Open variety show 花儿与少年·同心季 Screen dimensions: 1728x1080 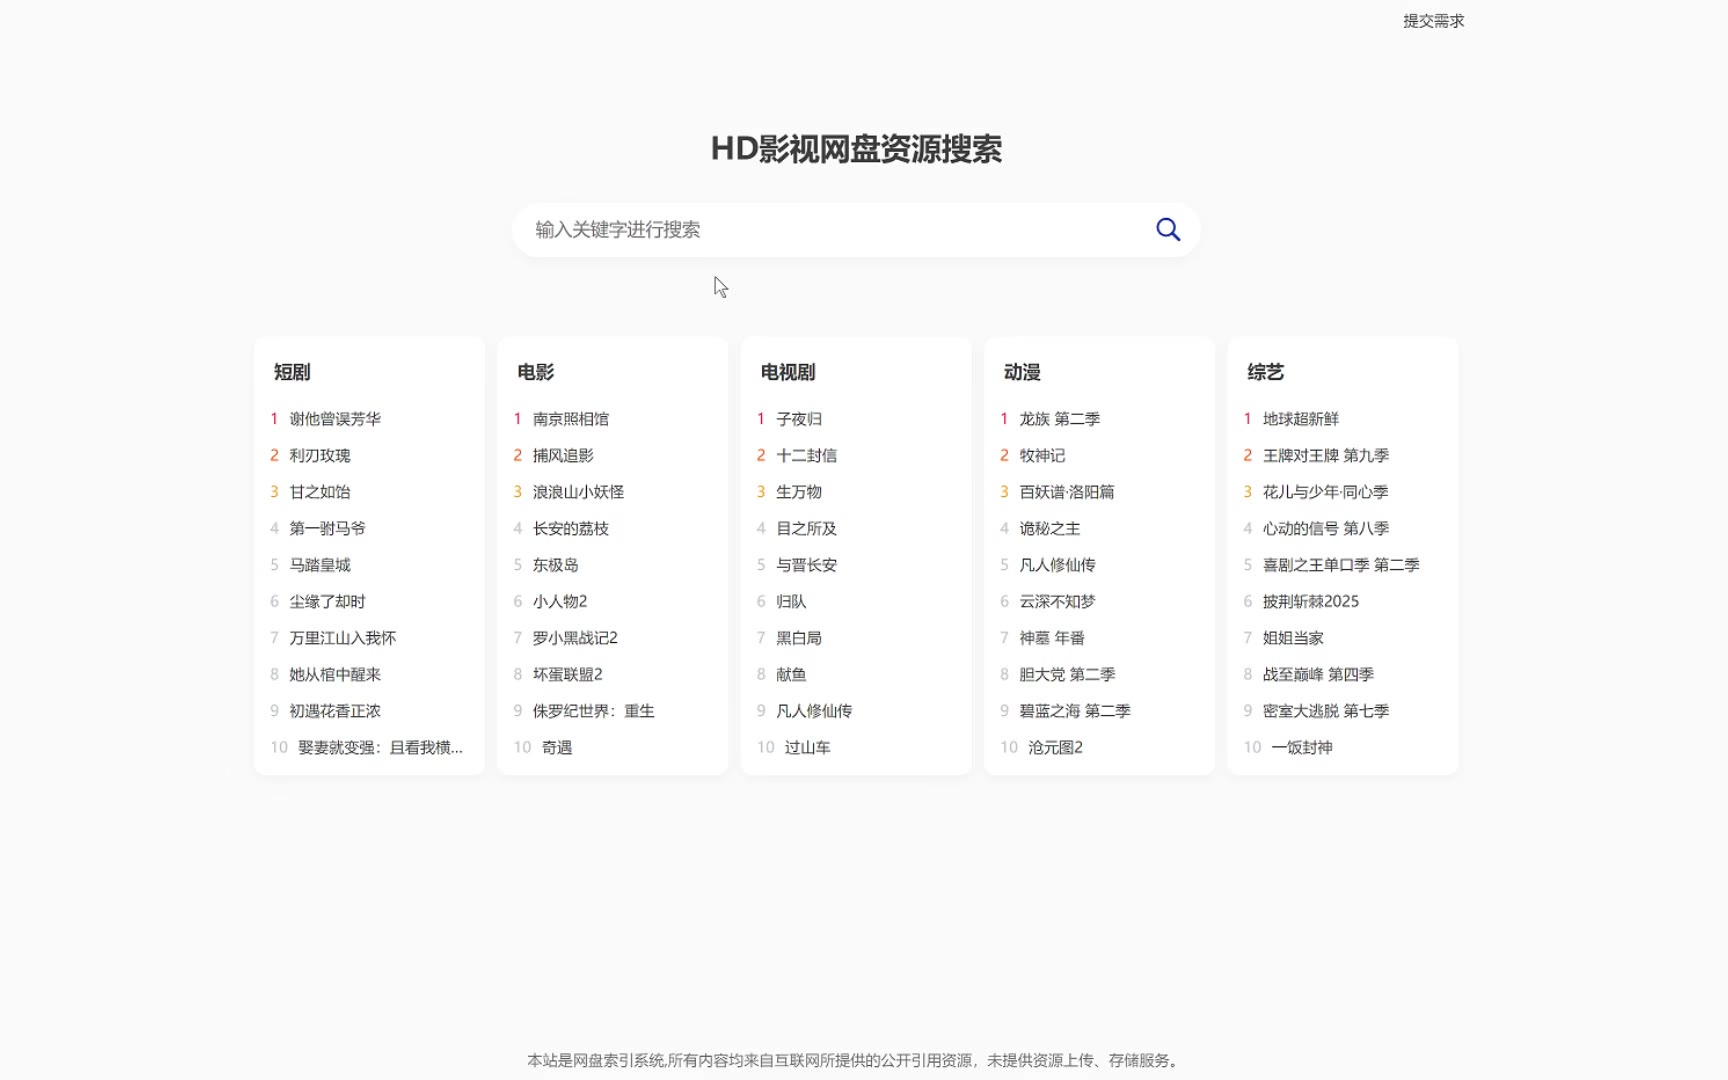[x=1326, y=492]
